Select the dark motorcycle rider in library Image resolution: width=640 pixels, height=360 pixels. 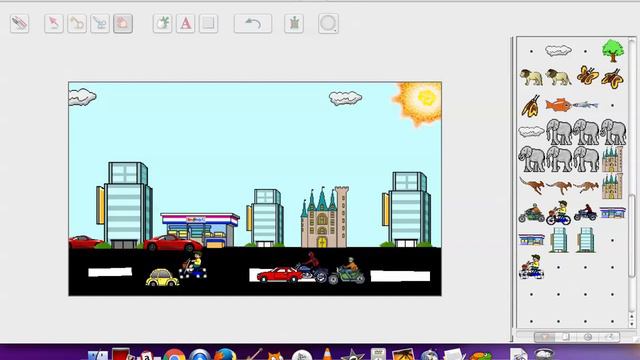tap(585, 213)
